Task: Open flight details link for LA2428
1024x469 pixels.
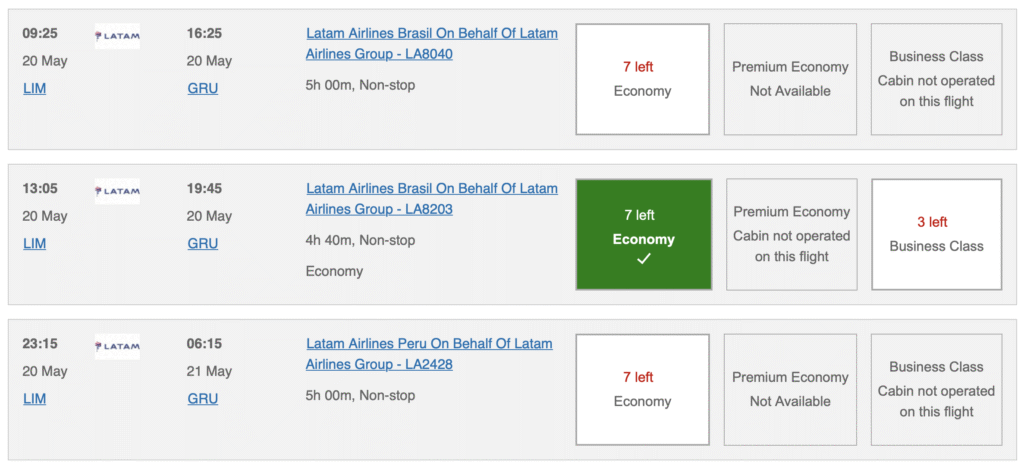Action: click(x=428, y=354)
